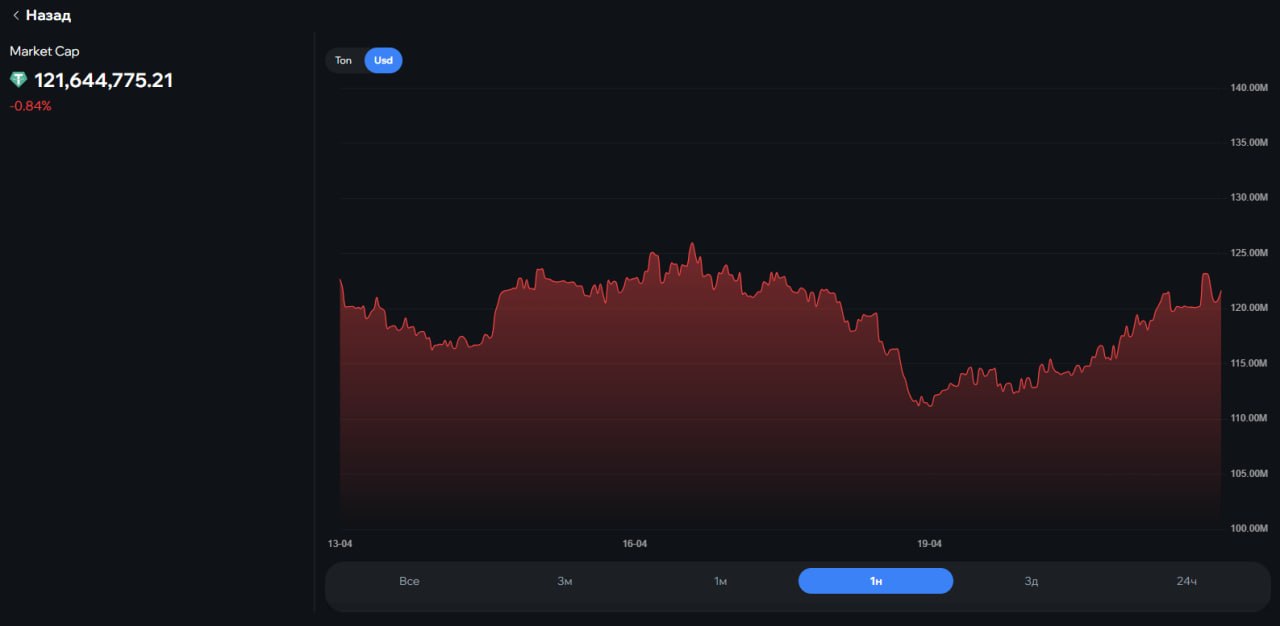1280x626 pixels.
Task: Click the "Market Cap" heading text
Action: pyautogui.click(x=44, y=51)
